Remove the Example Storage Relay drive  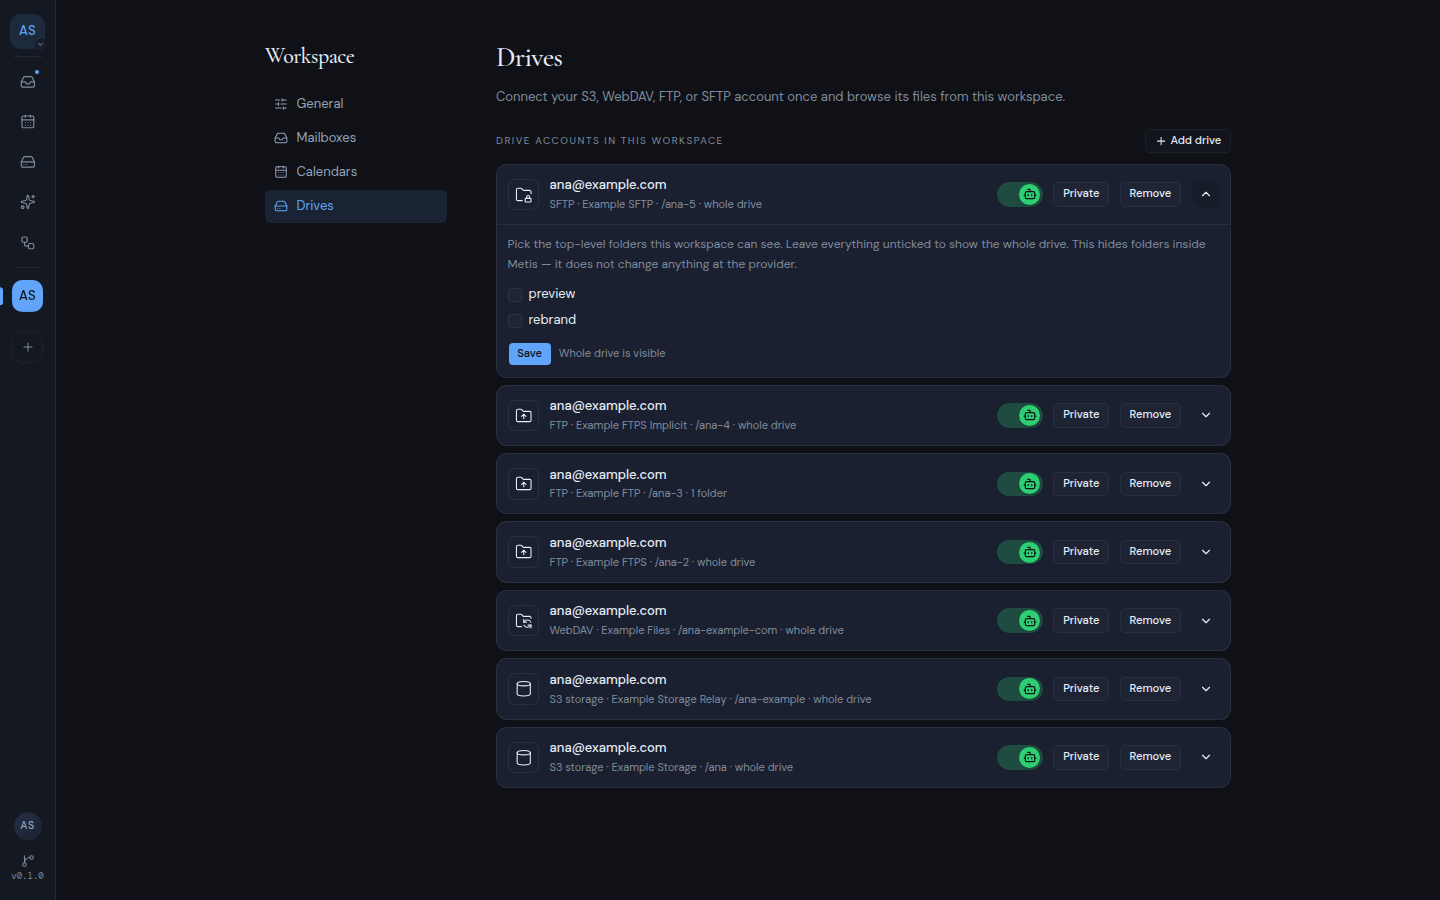click(x=1150, y=689)
